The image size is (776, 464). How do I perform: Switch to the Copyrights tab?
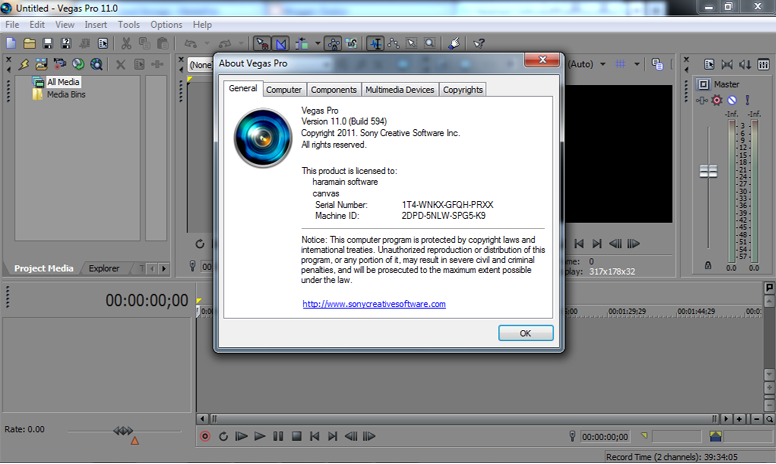point(463,90)
